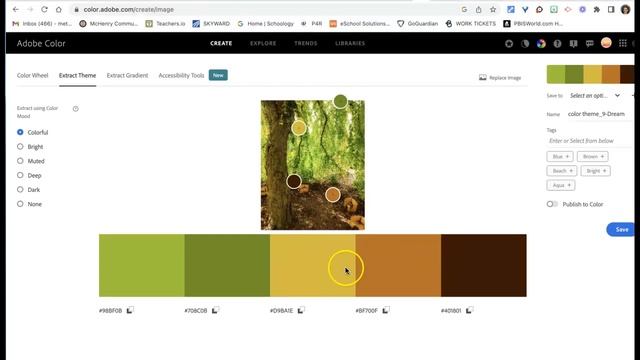Copy the hex code #9BBF0B
Viewport: 640px width, 360px height.
[130, 310]
